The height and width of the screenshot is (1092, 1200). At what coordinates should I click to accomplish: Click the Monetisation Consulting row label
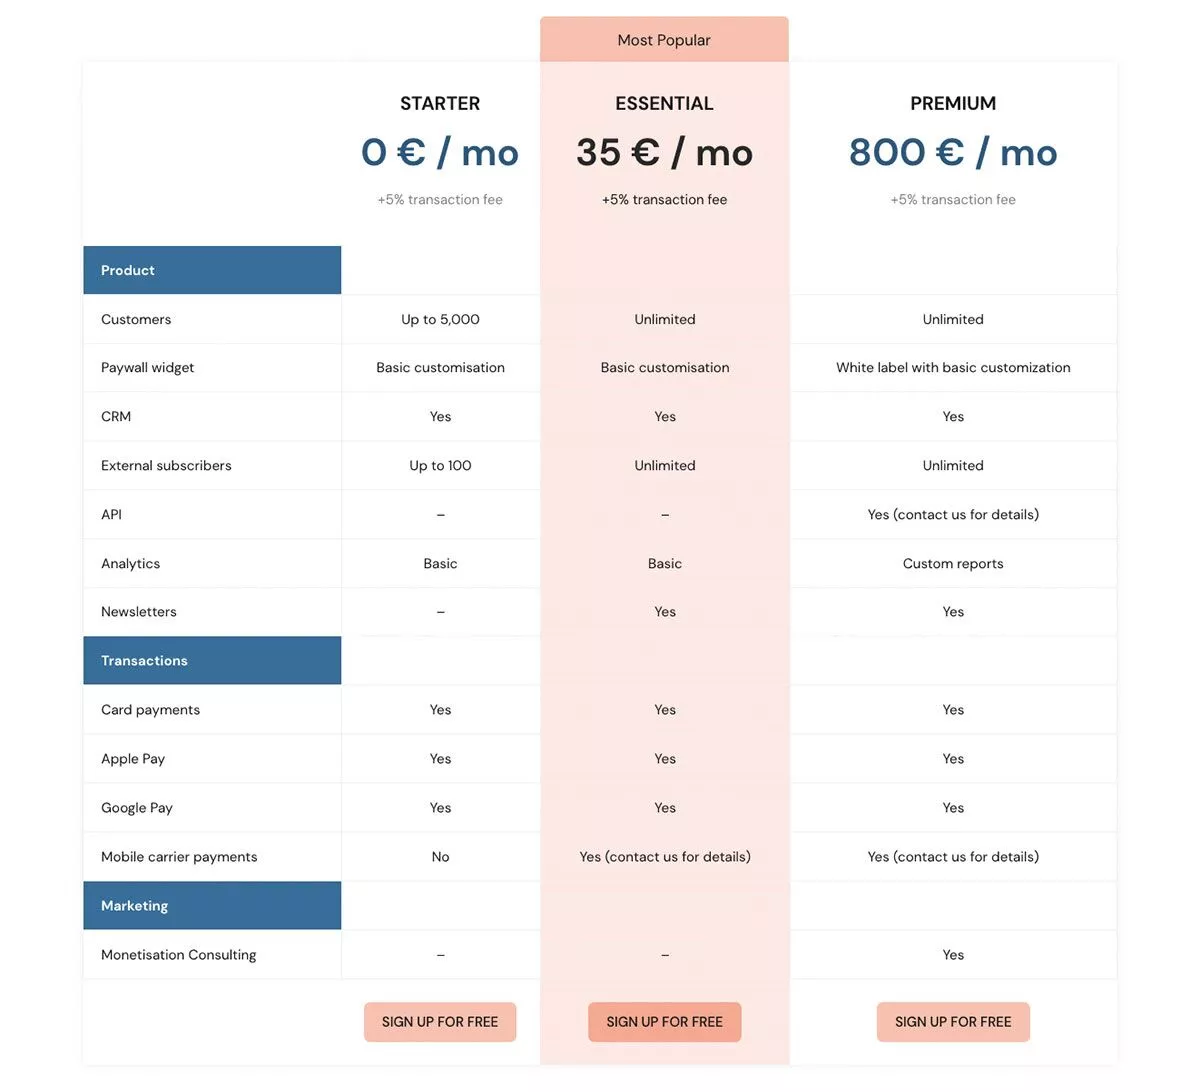179,955
